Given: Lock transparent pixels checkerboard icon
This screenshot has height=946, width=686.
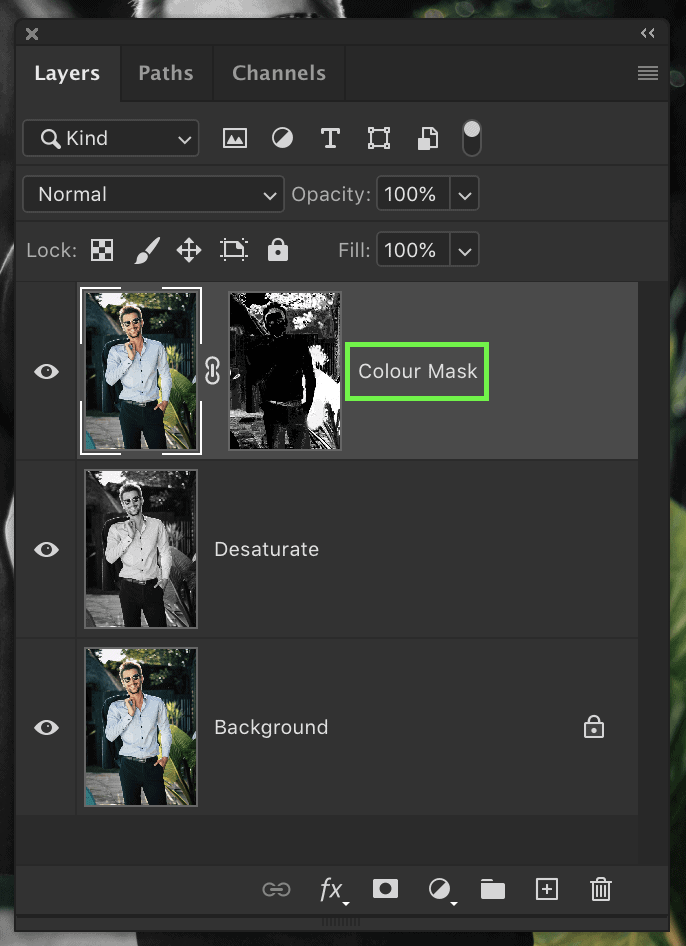Looking at the screenshot, I should click(x=102, y=250).
